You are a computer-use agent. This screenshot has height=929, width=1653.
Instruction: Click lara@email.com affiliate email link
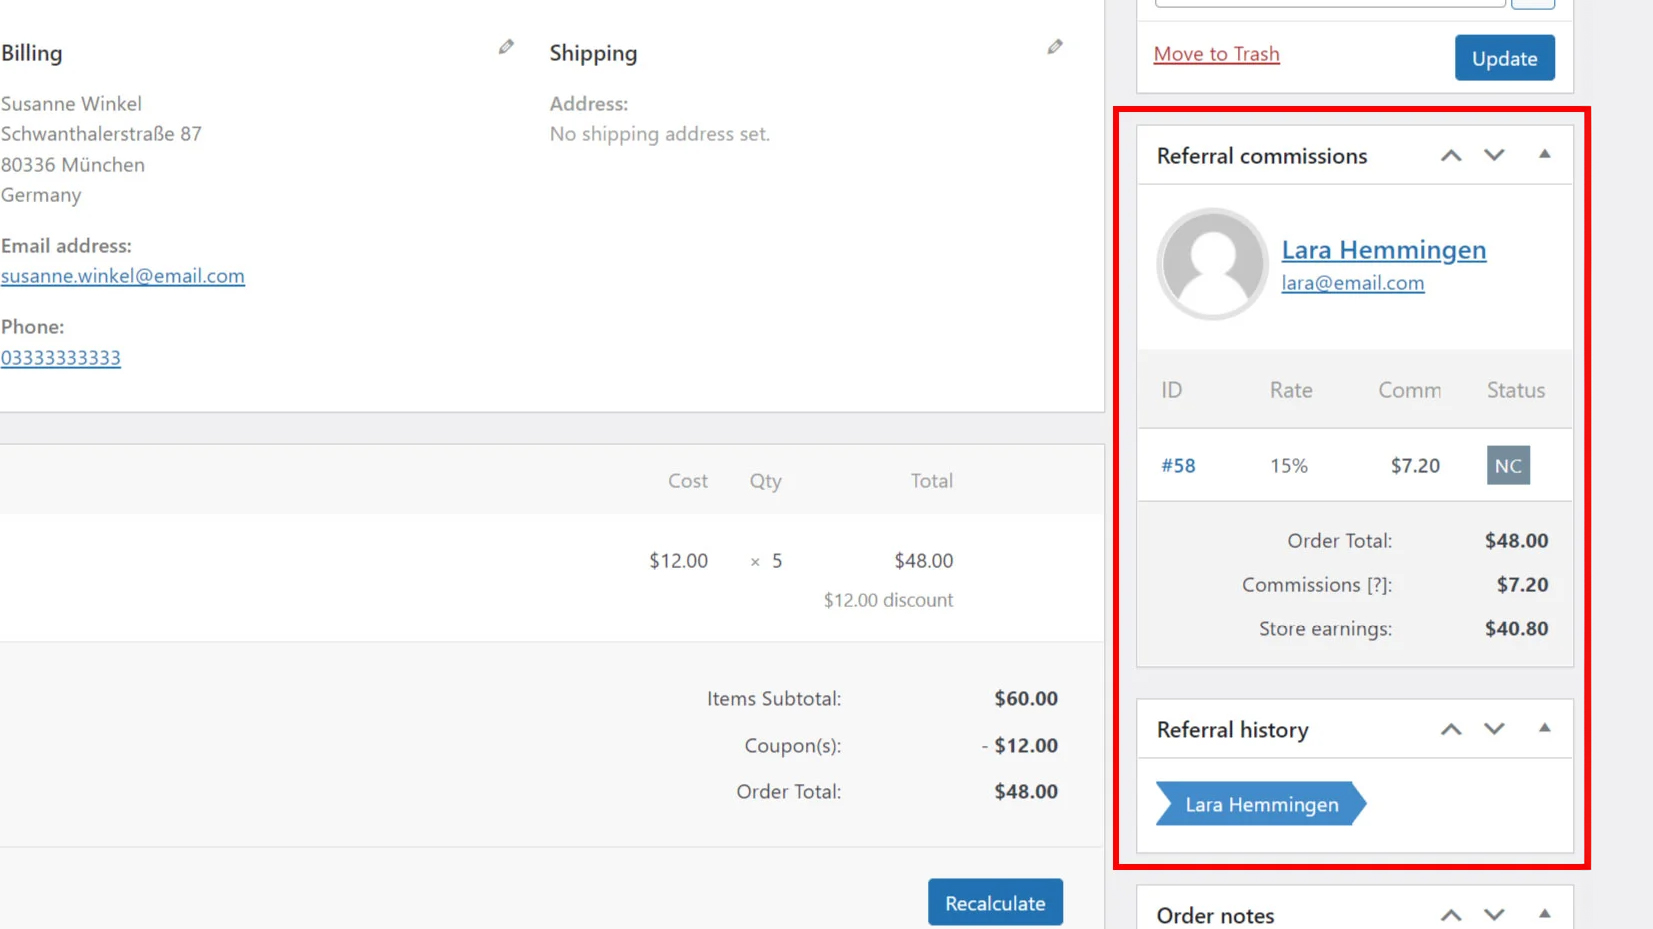tap(1352, 283)
